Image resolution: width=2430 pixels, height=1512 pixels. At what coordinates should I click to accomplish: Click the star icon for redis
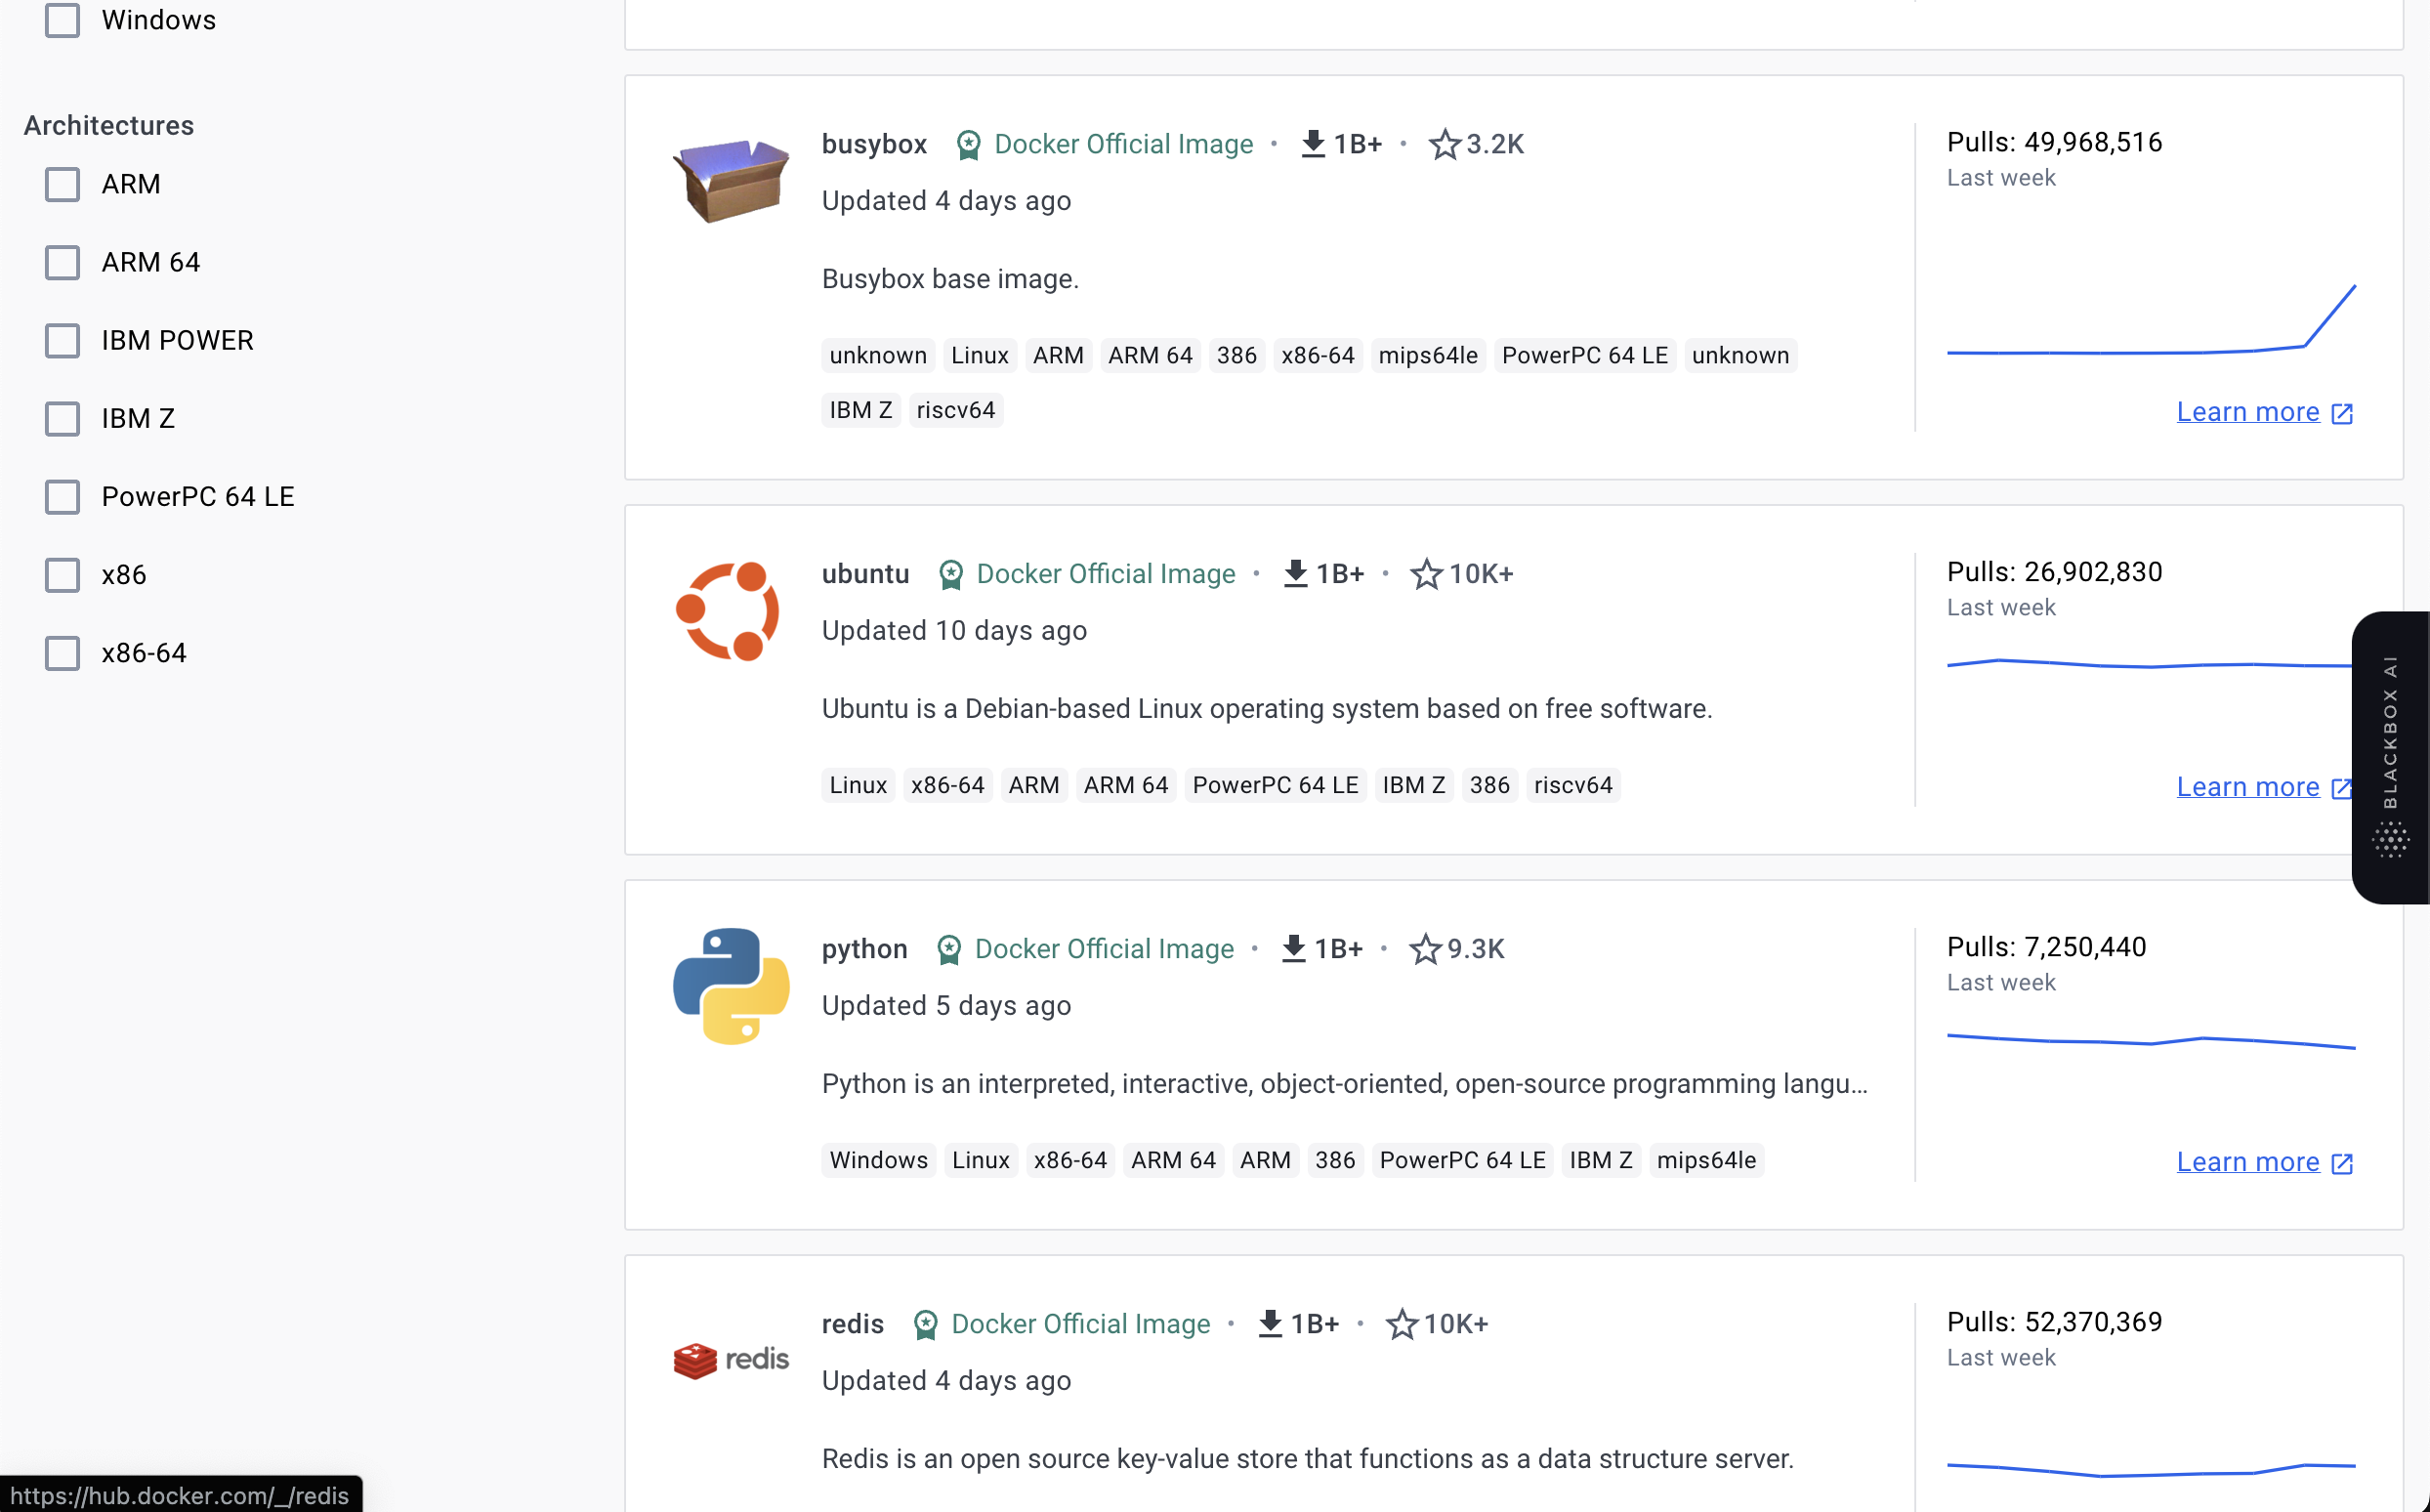1402,1324
